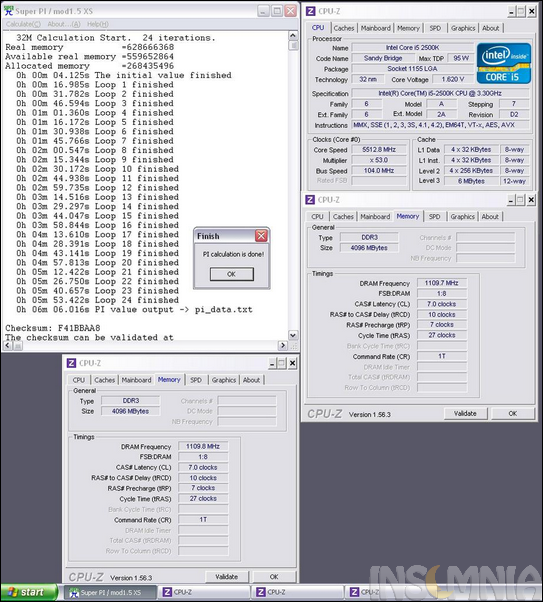The height and width of the screenshot is (602, 543).
Task: Click 'PI value output -> pi_data.txt' line
Action: tap(134, 309)
